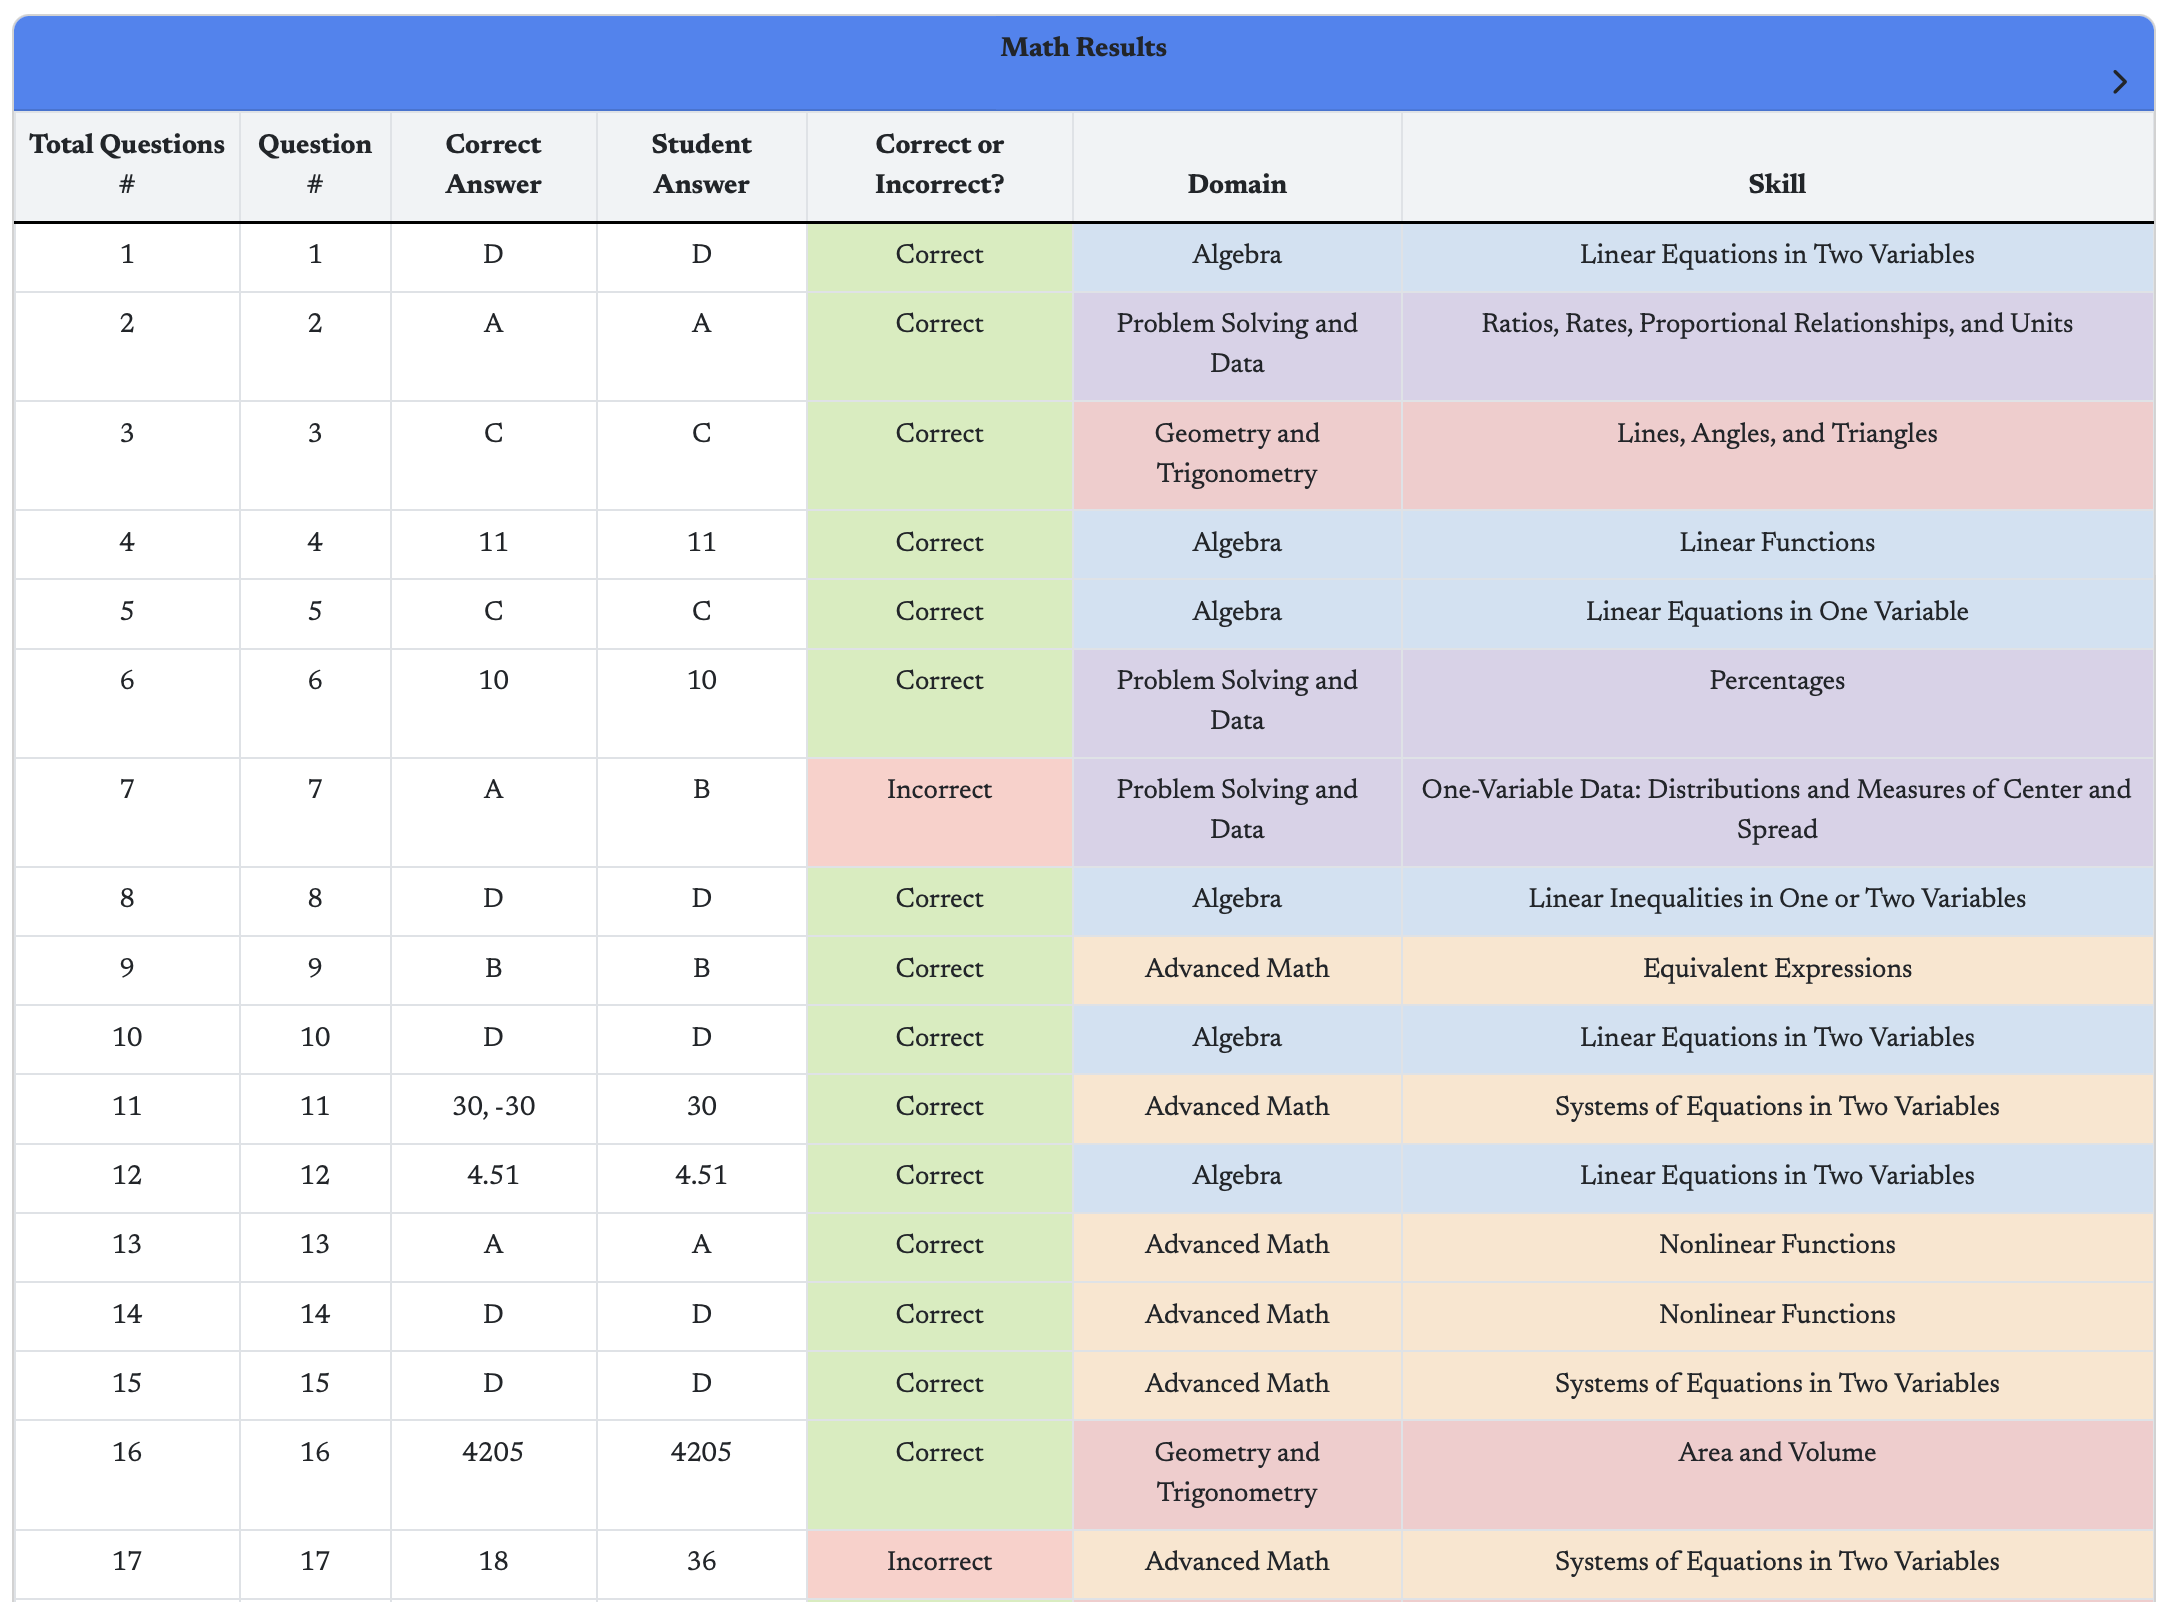Click the Math Results header title
The width and height of the screenshot is (2170, 1602).
click(1083, 48)
